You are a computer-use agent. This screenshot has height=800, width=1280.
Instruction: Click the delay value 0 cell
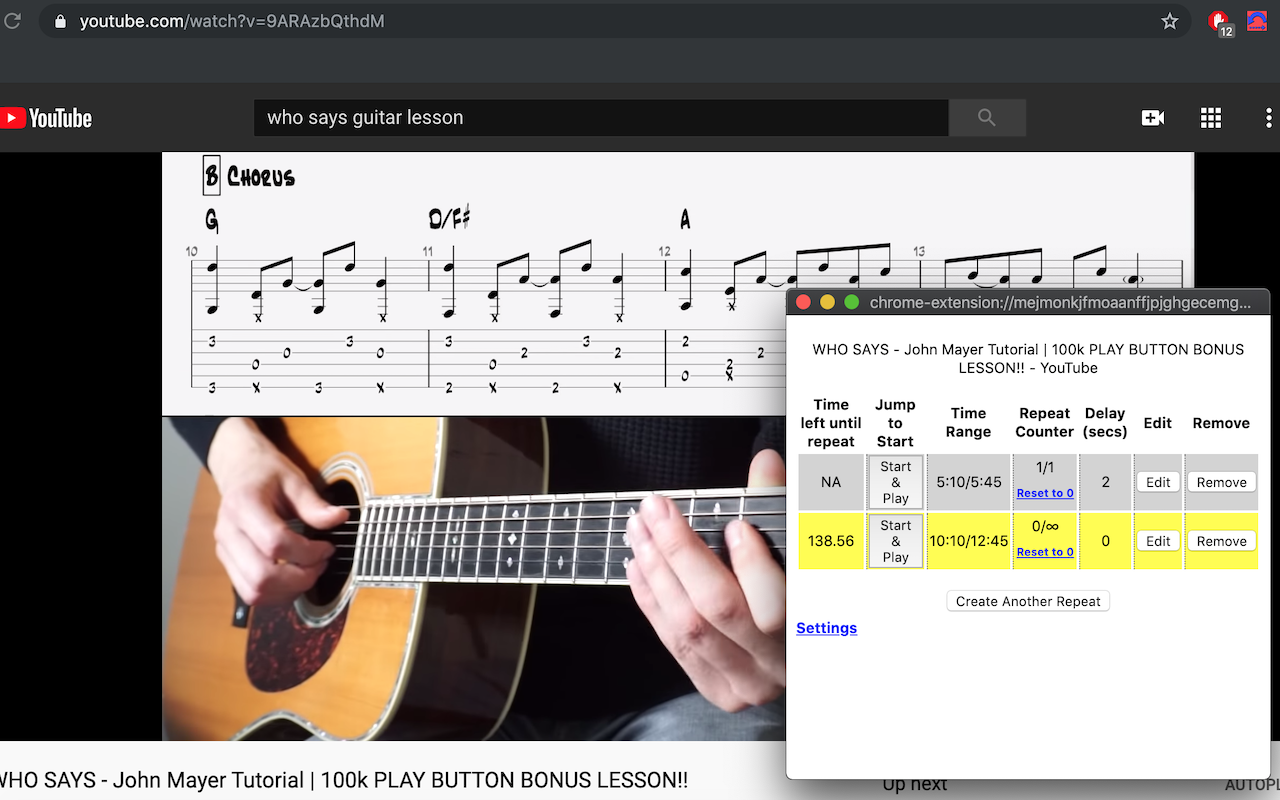click(x=1105, y=541)
